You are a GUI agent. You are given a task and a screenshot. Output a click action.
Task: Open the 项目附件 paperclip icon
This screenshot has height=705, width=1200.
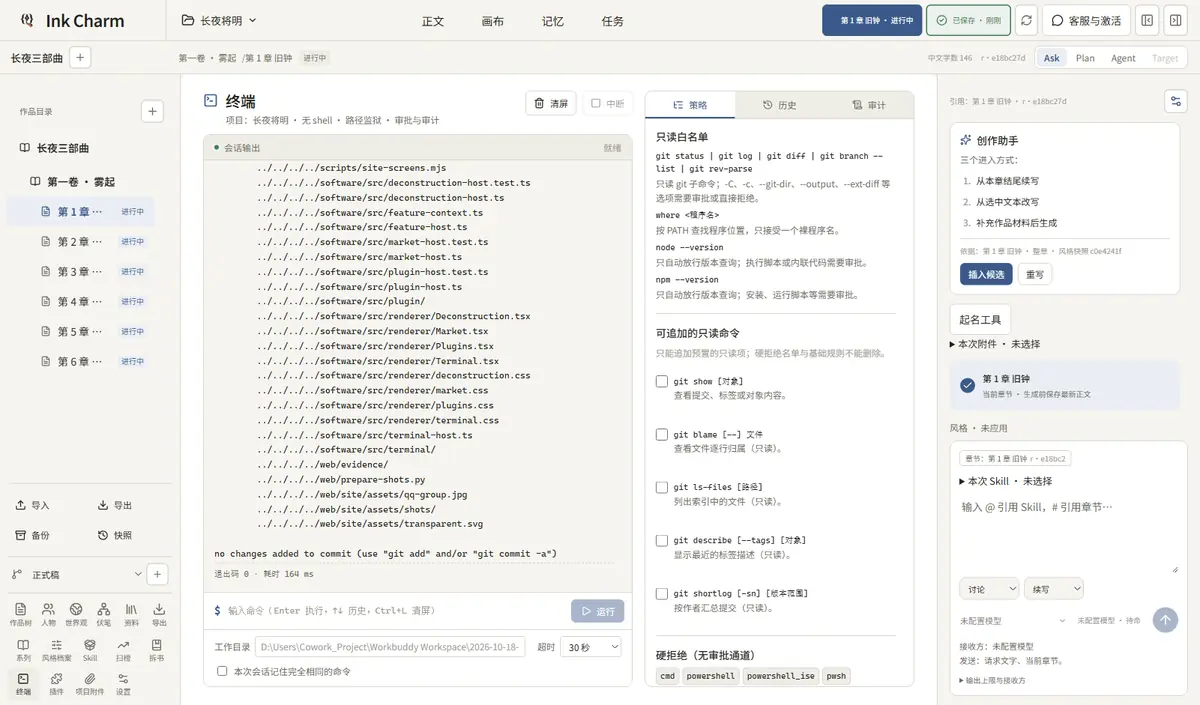(x=90, y=684)
